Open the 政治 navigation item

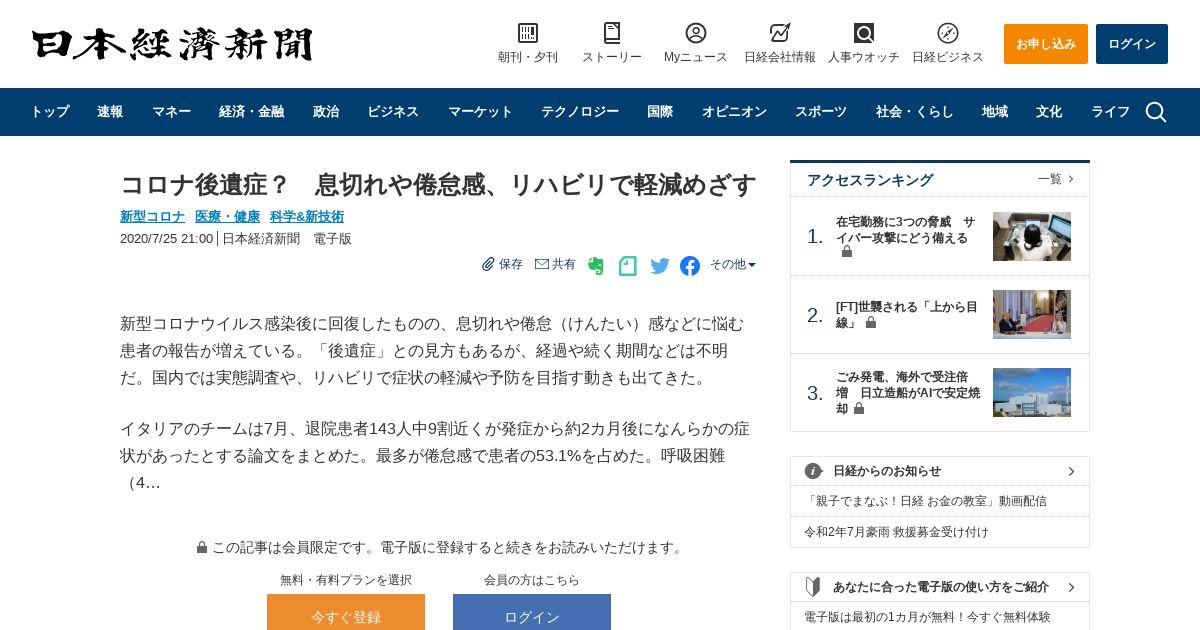coord(326,112)
